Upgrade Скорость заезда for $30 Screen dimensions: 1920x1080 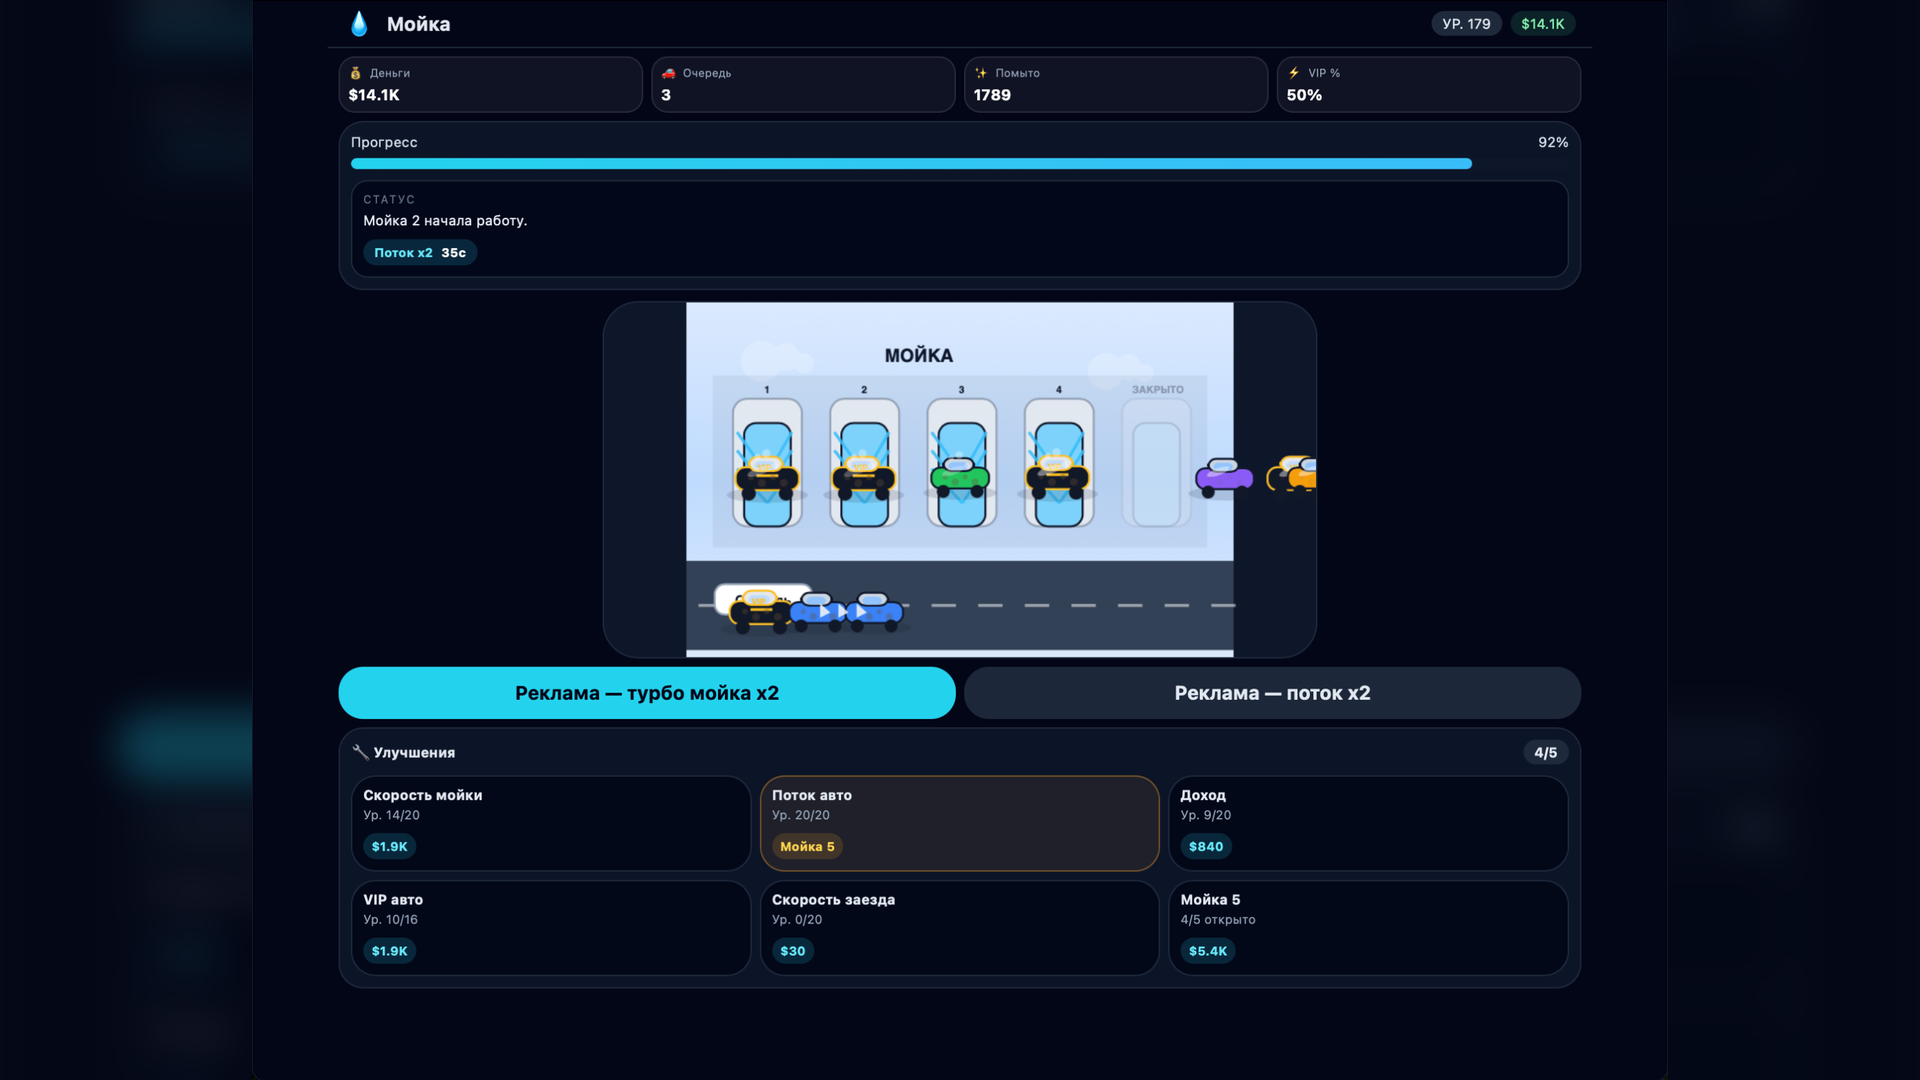[792, 951]
